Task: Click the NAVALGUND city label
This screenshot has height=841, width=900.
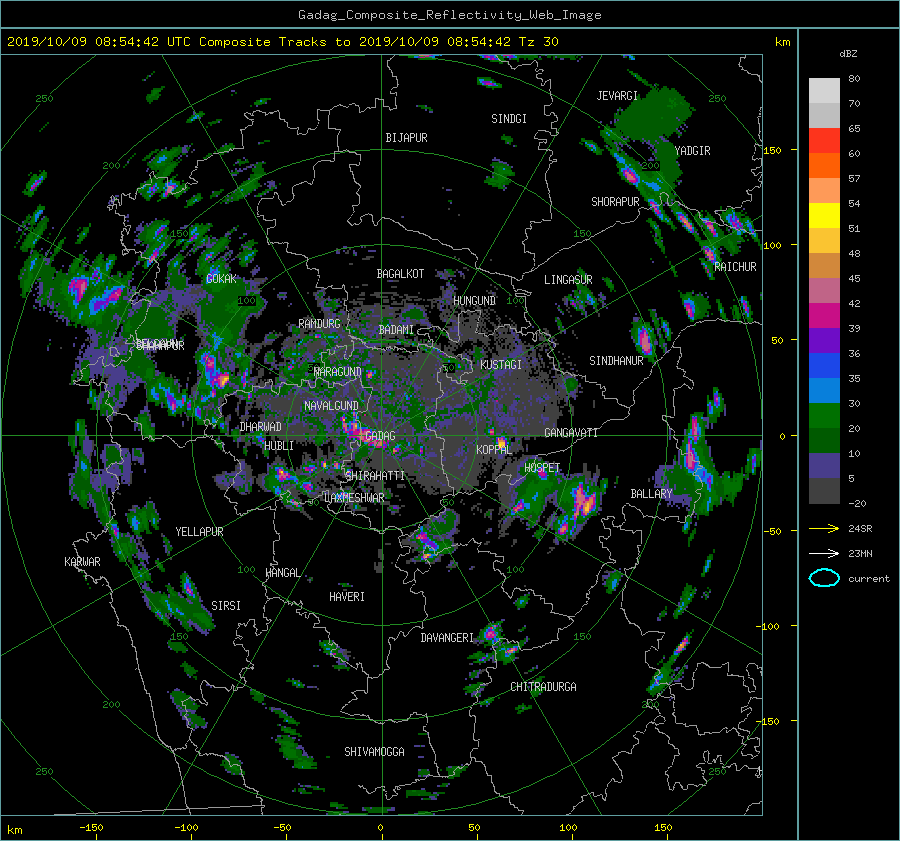Action: [x=331, y=406]
